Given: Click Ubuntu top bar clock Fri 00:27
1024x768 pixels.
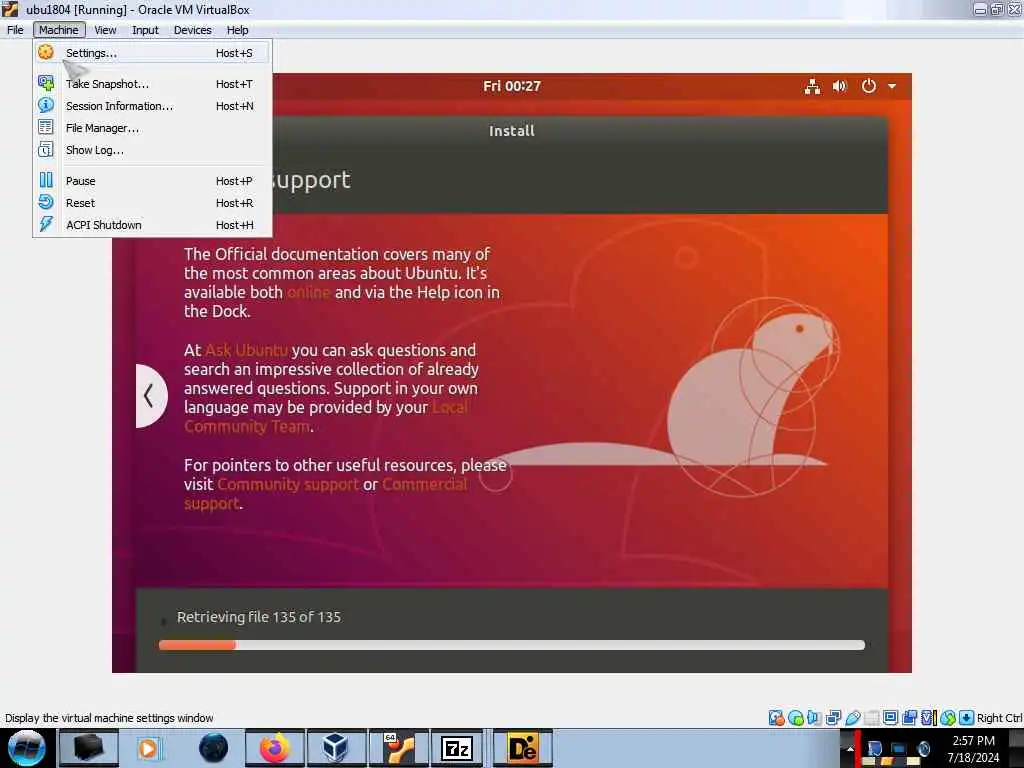Looking at the screenshot, I should pos(512,86).
